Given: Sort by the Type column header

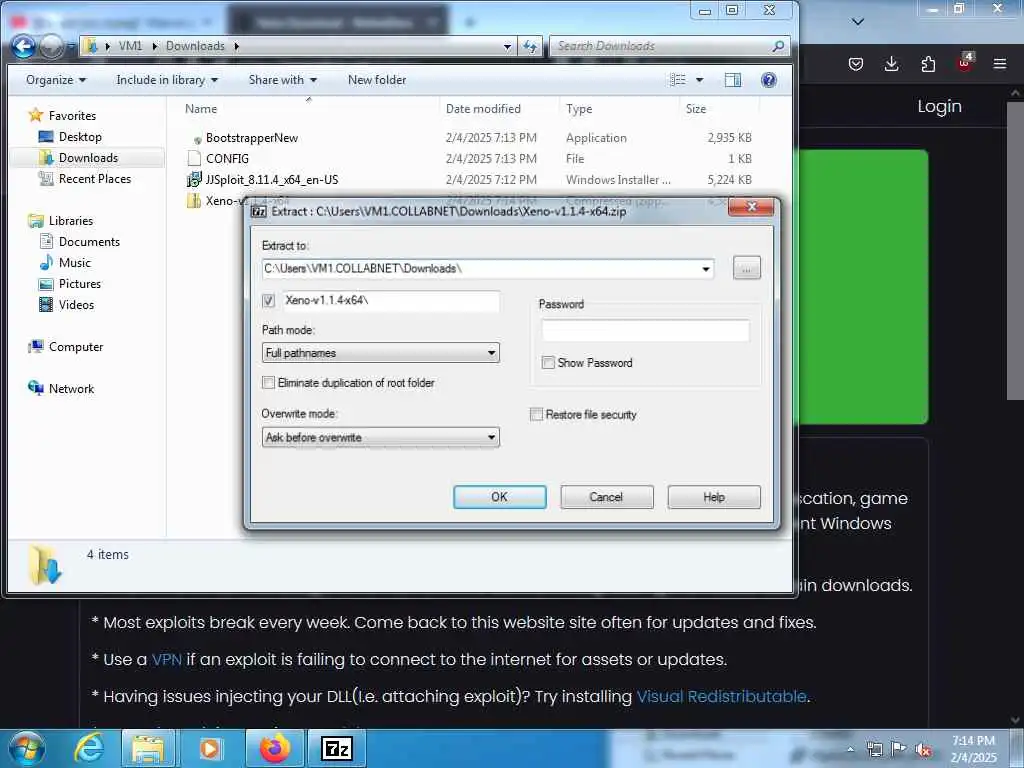Looking at the screenshot, I should coord(579,109).
